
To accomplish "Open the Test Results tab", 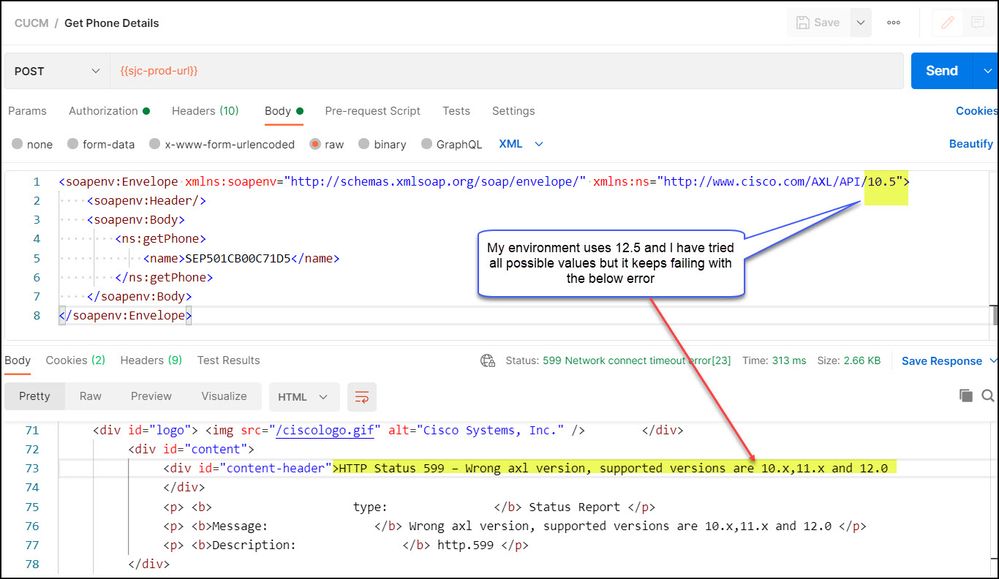I will click(x=229, y=361).
